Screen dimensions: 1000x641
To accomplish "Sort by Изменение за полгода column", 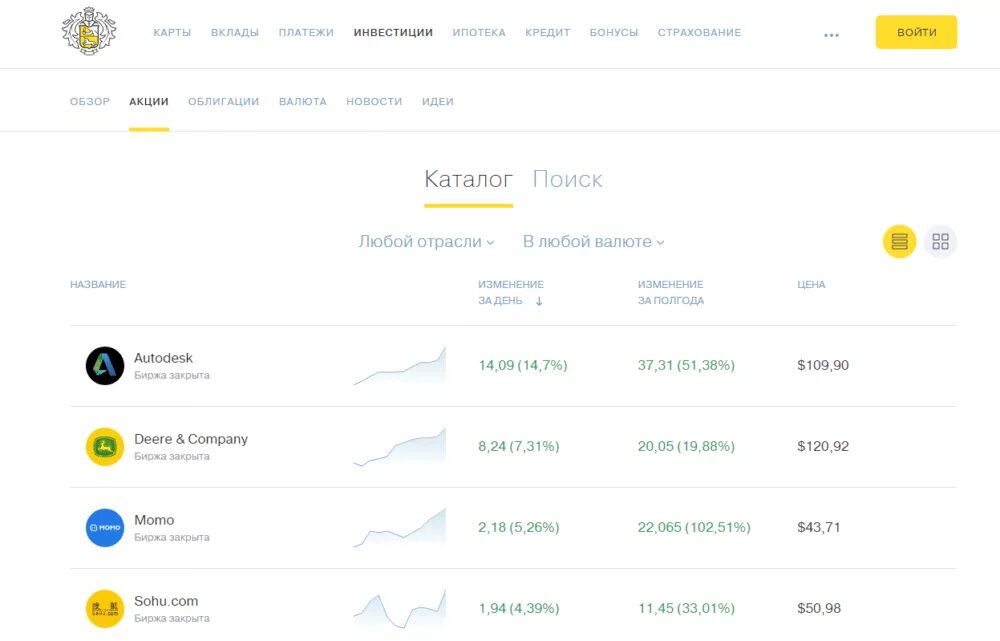I will pos(670,292).
